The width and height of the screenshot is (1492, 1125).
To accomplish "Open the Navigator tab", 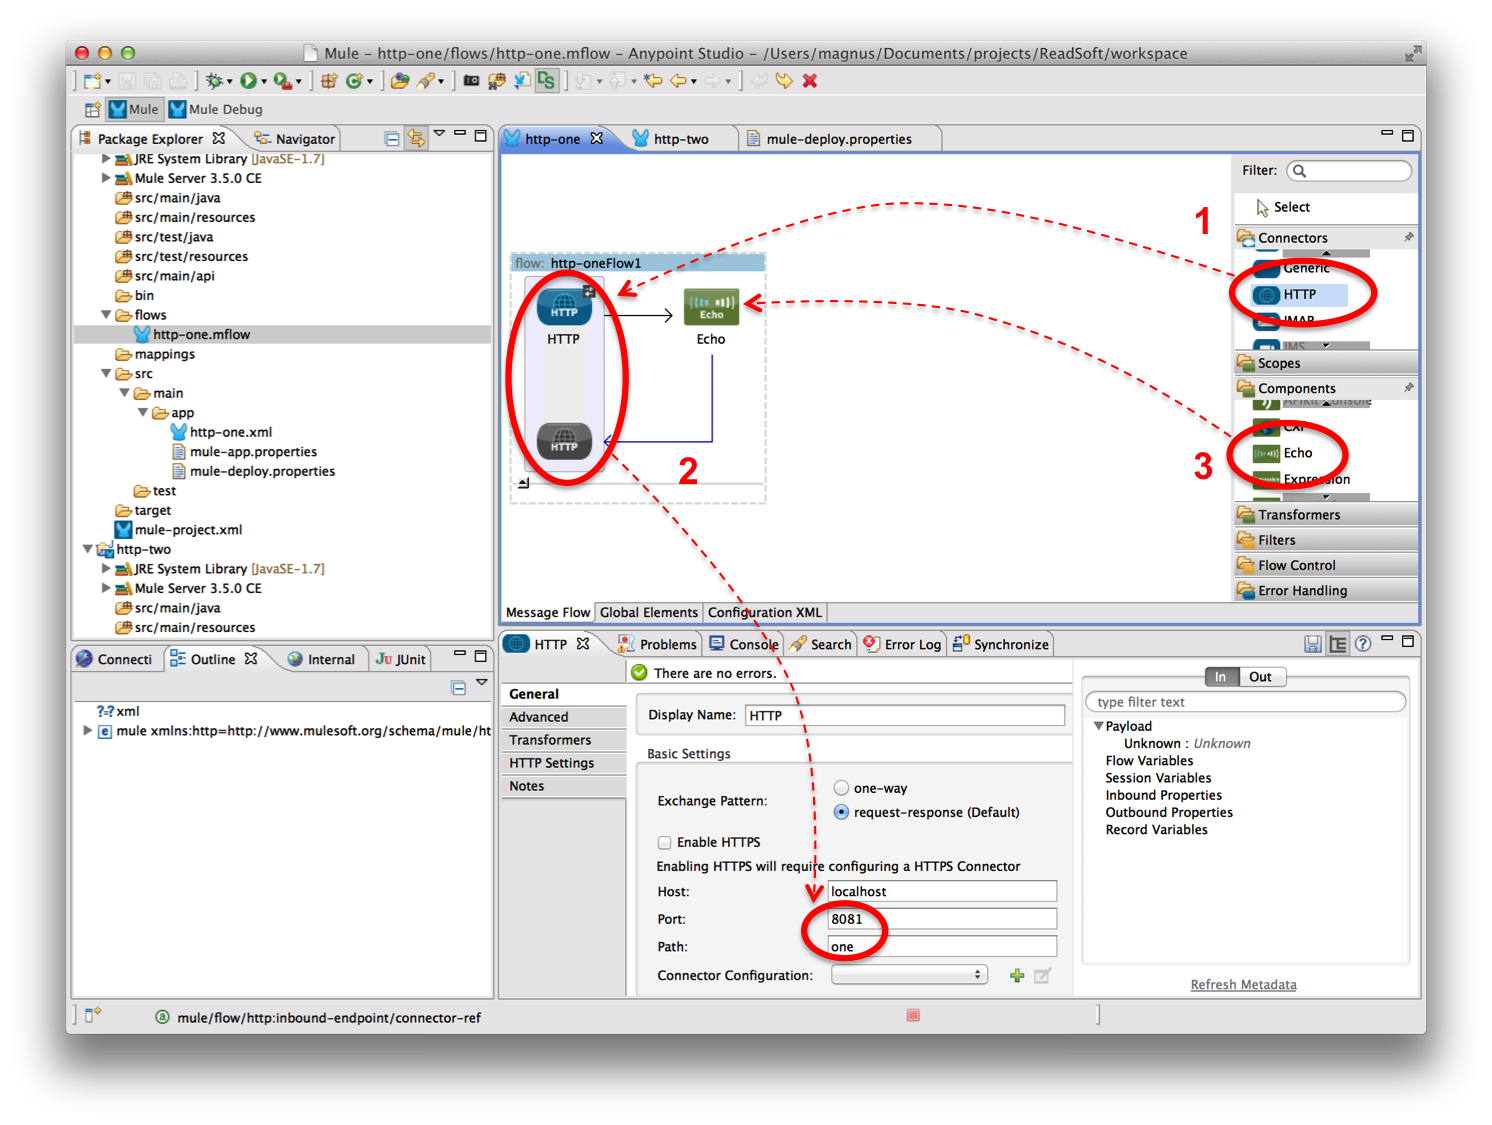I will coord(295,139).
